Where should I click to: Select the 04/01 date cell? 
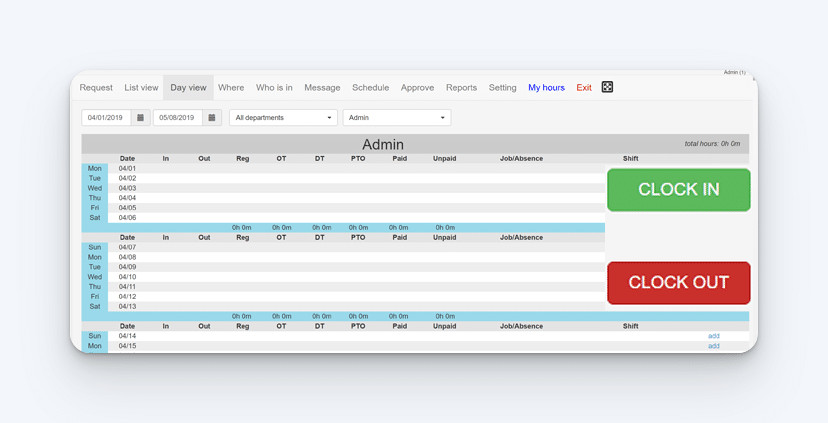[x=127, y=168]
